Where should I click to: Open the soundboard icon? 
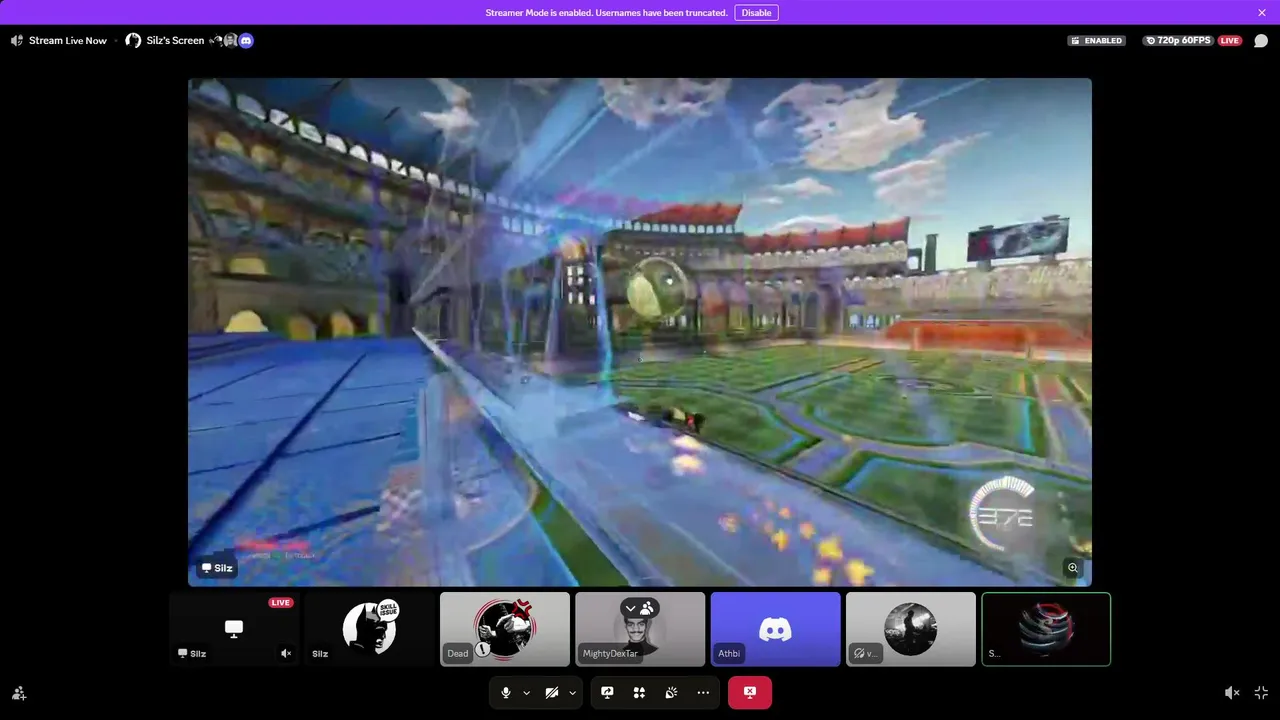click(671, 692)
